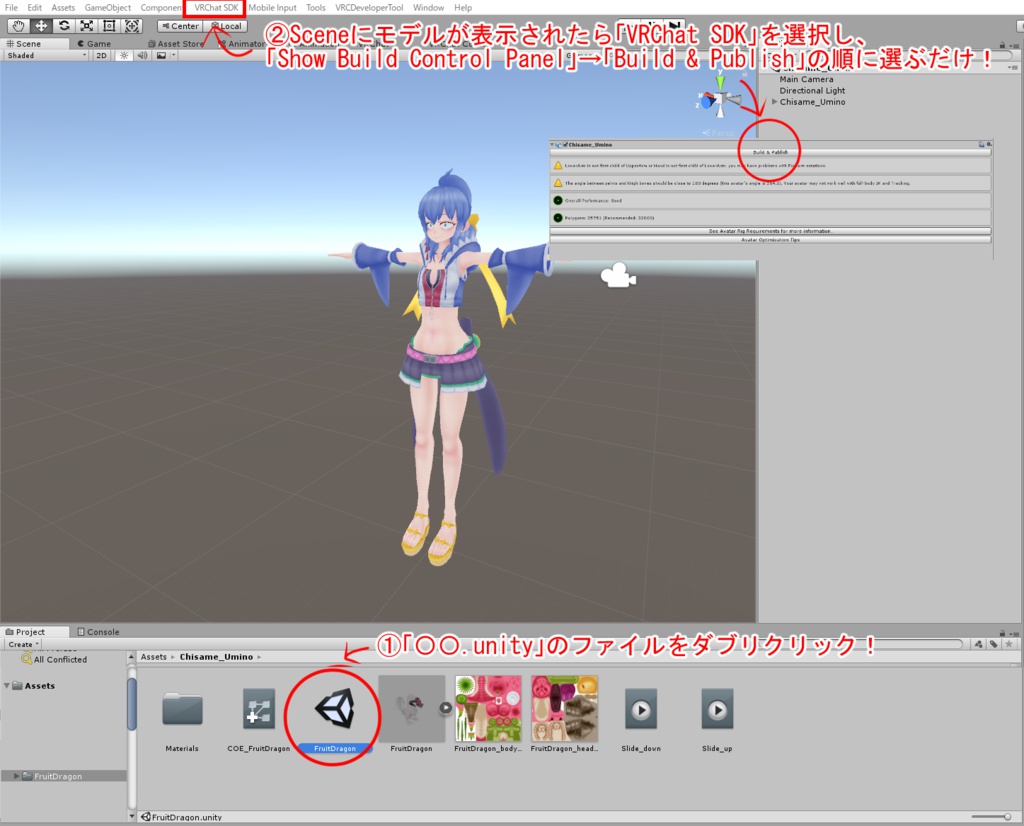This screenshot has height=826, width=1024.
Task: Switch to the Game tab
Action: coord(94,44)
